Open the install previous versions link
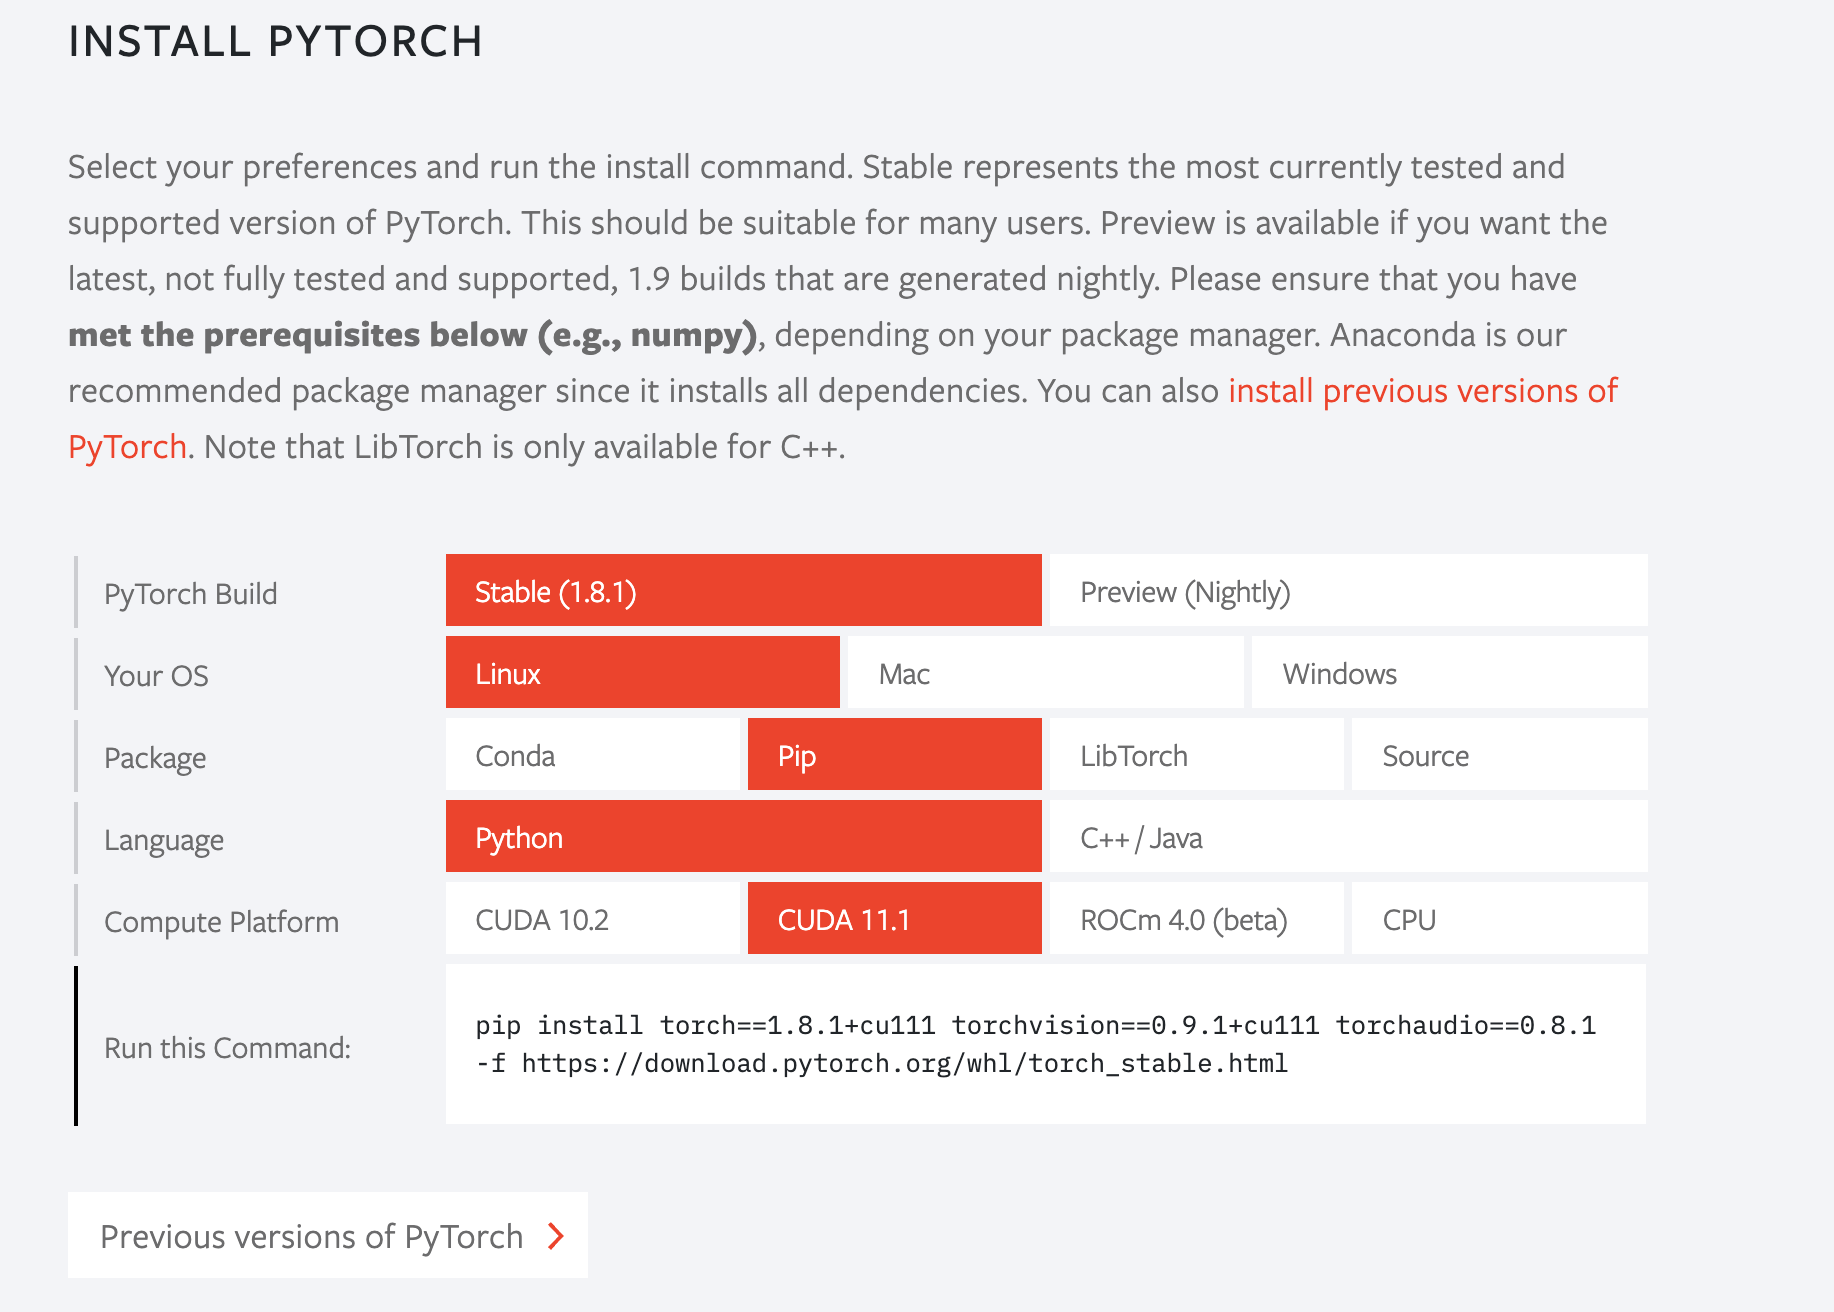 (1420, 390)
